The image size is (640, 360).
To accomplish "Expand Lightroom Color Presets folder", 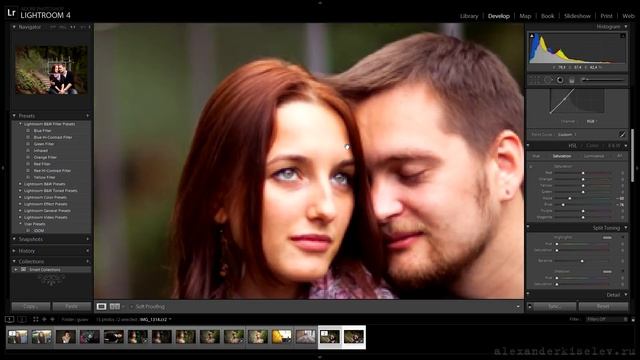I will click(20, 197).
